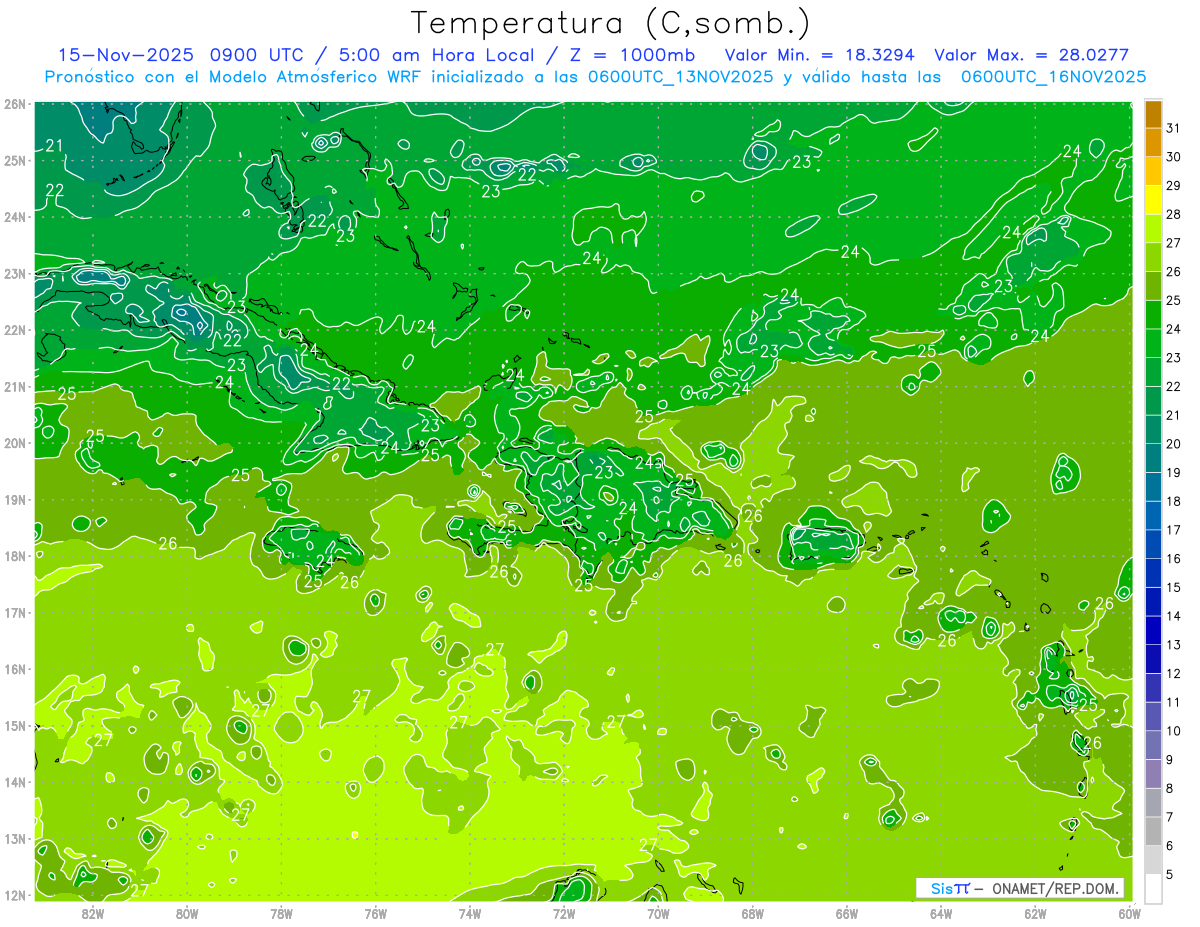Click the 16N latitude label
The width and height of the screenshot is (1200, 927).
tap(15, 669)
